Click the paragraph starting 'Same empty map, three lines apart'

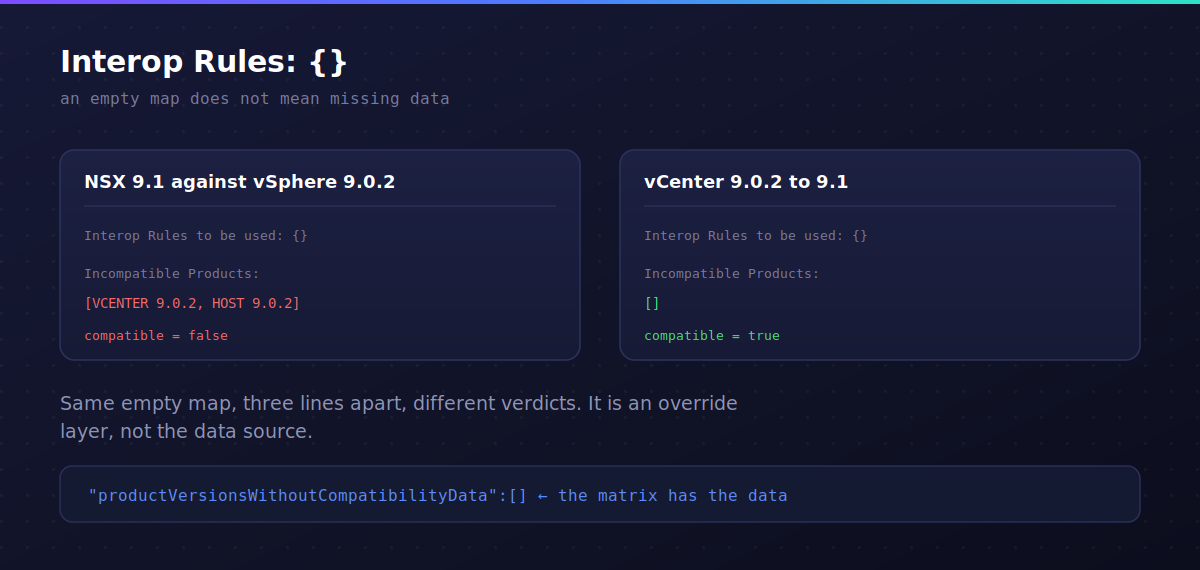pyautogui.click(x=399, y=418)
